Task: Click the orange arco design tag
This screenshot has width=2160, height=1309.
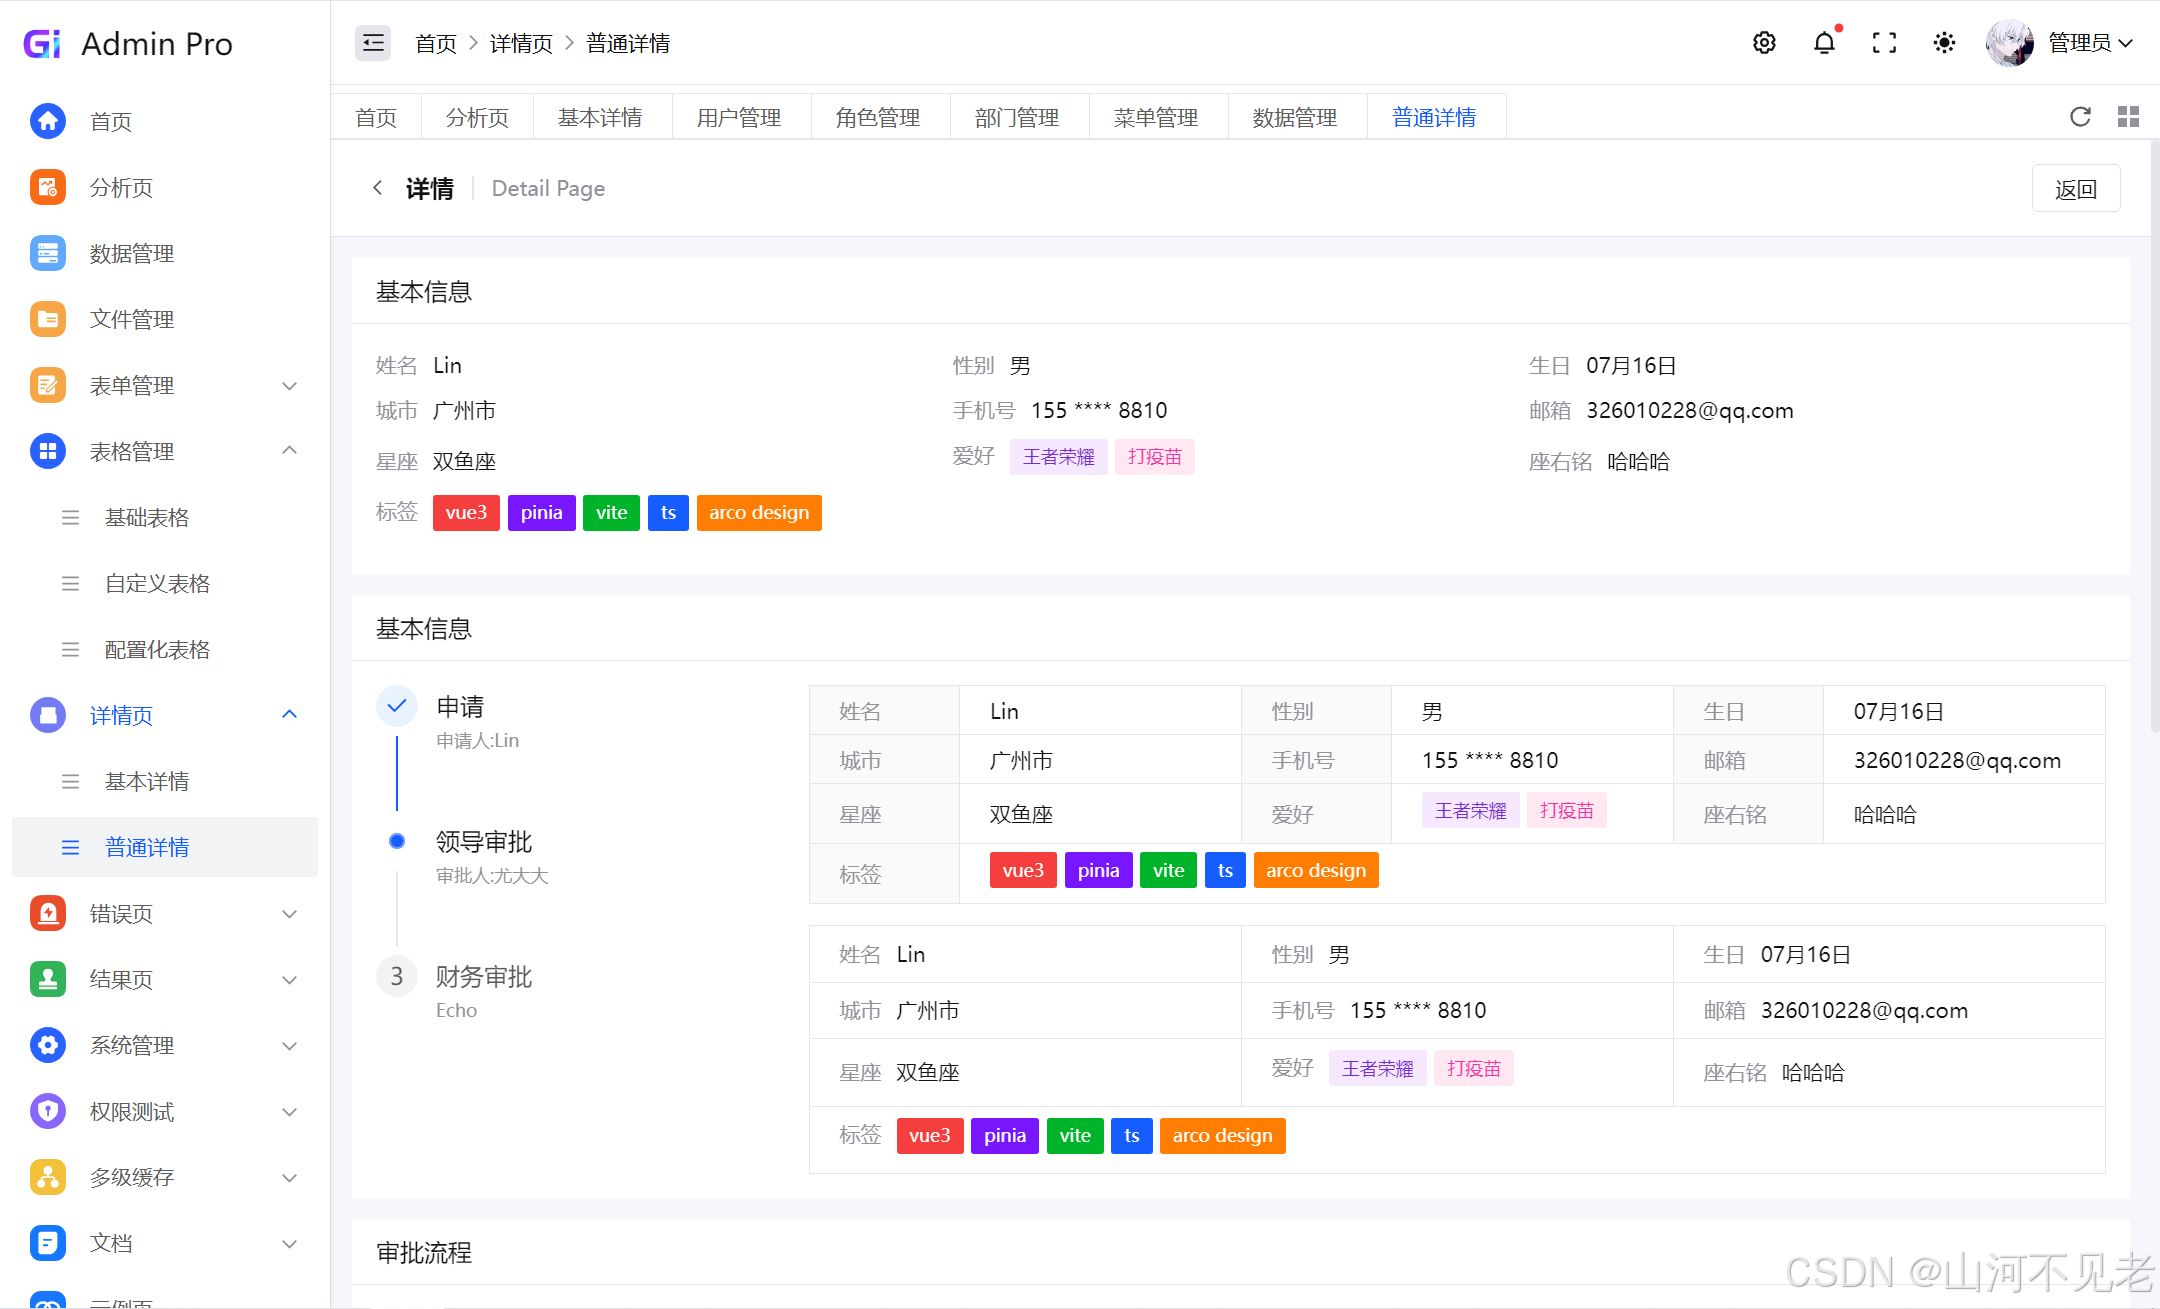Action: [x=759, y=512]
